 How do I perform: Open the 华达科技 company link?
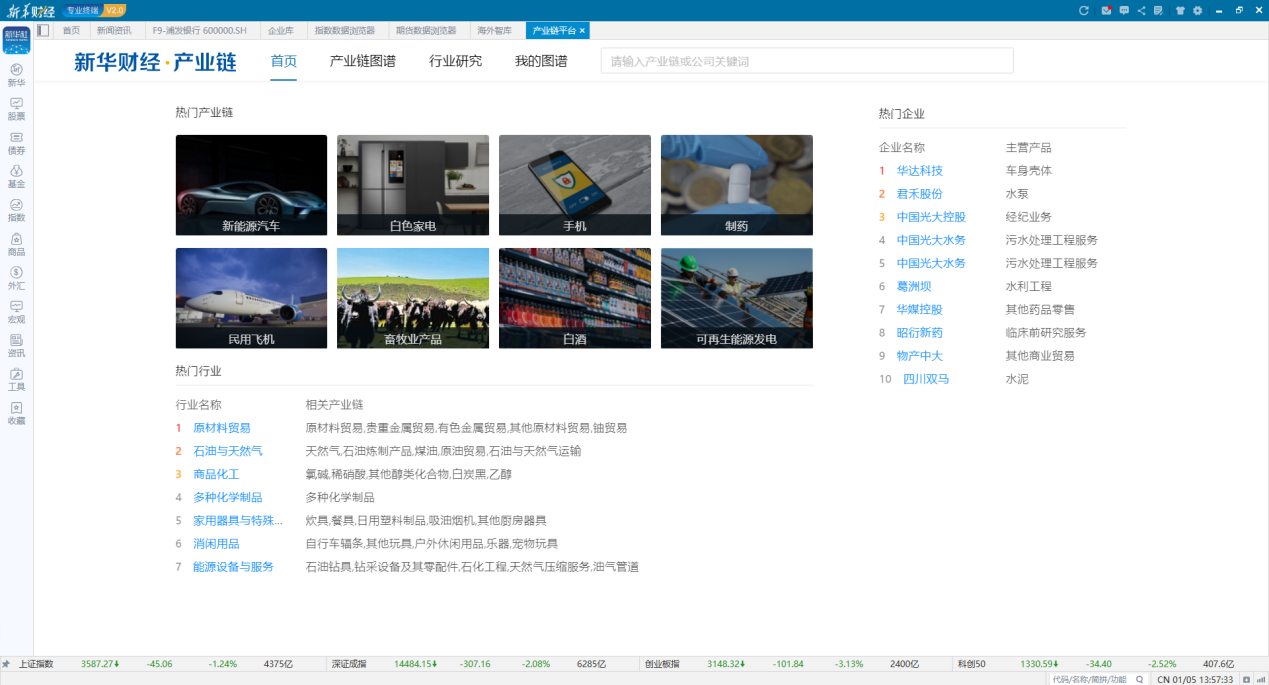919,171
